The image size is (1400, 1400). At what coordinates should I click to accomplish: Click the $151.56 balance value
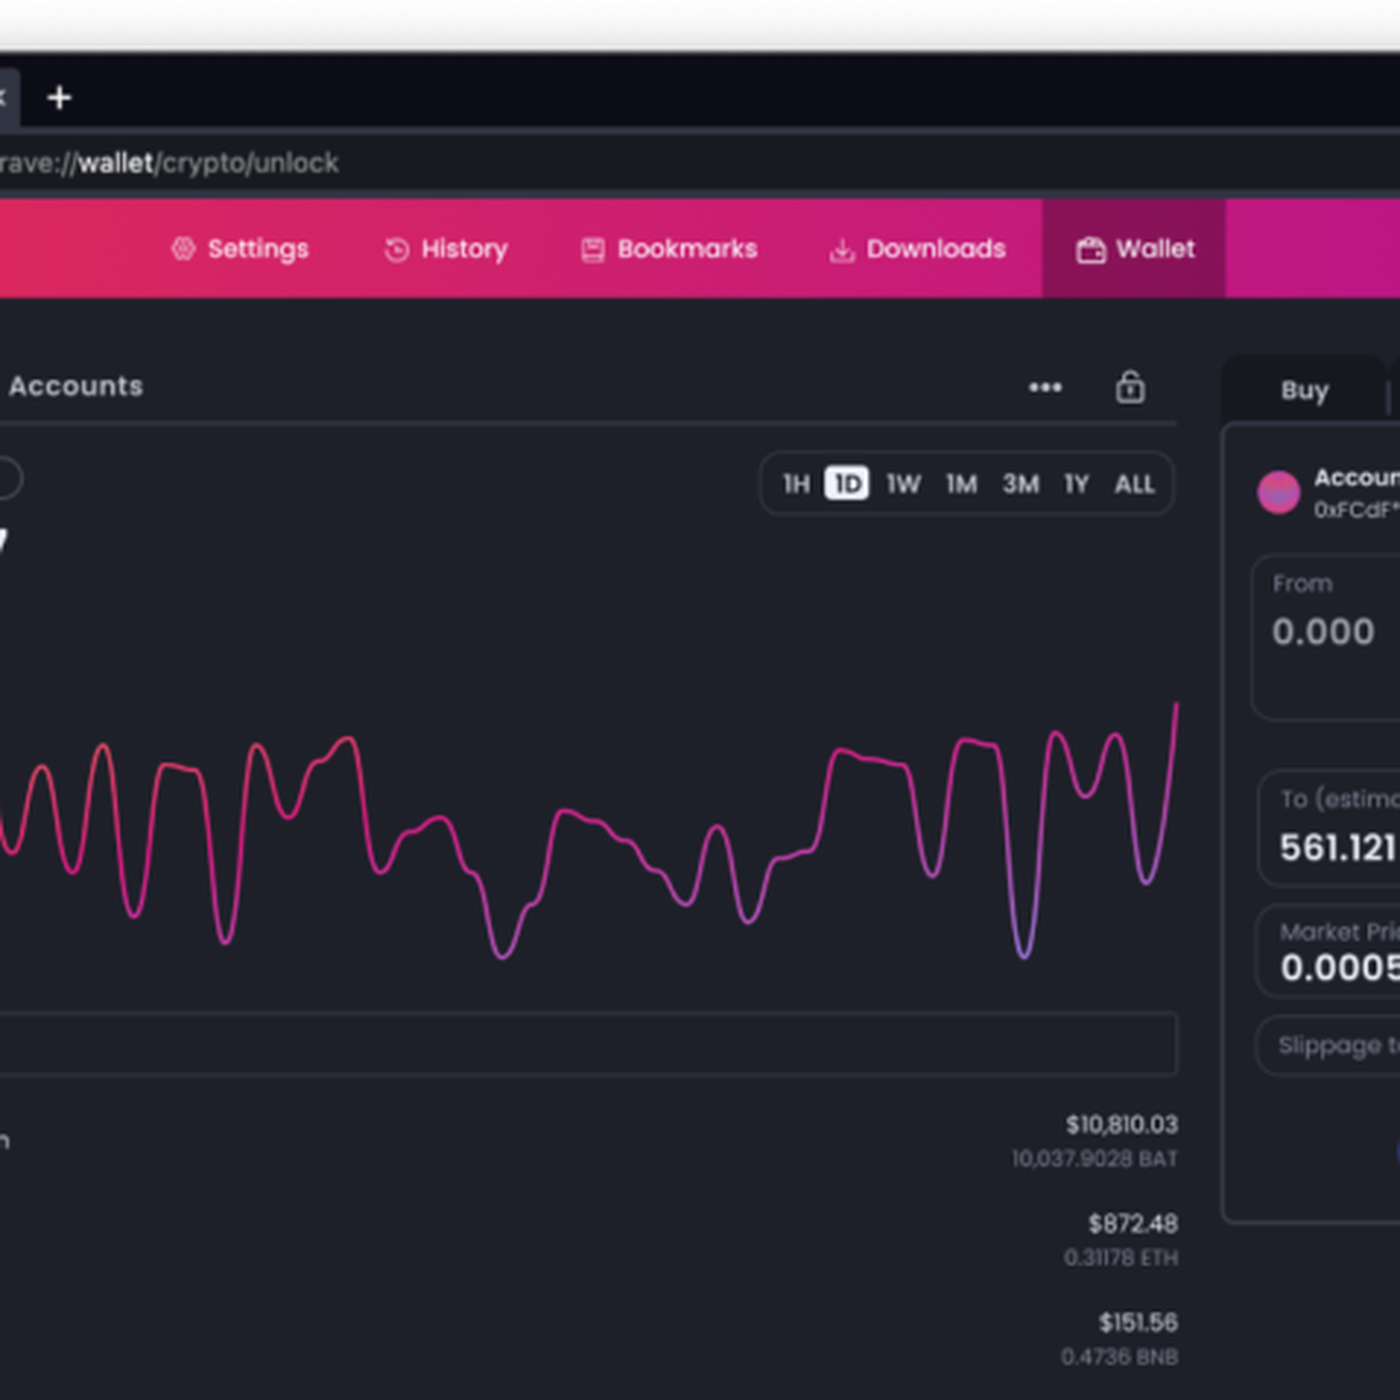coord(1138,1323)
